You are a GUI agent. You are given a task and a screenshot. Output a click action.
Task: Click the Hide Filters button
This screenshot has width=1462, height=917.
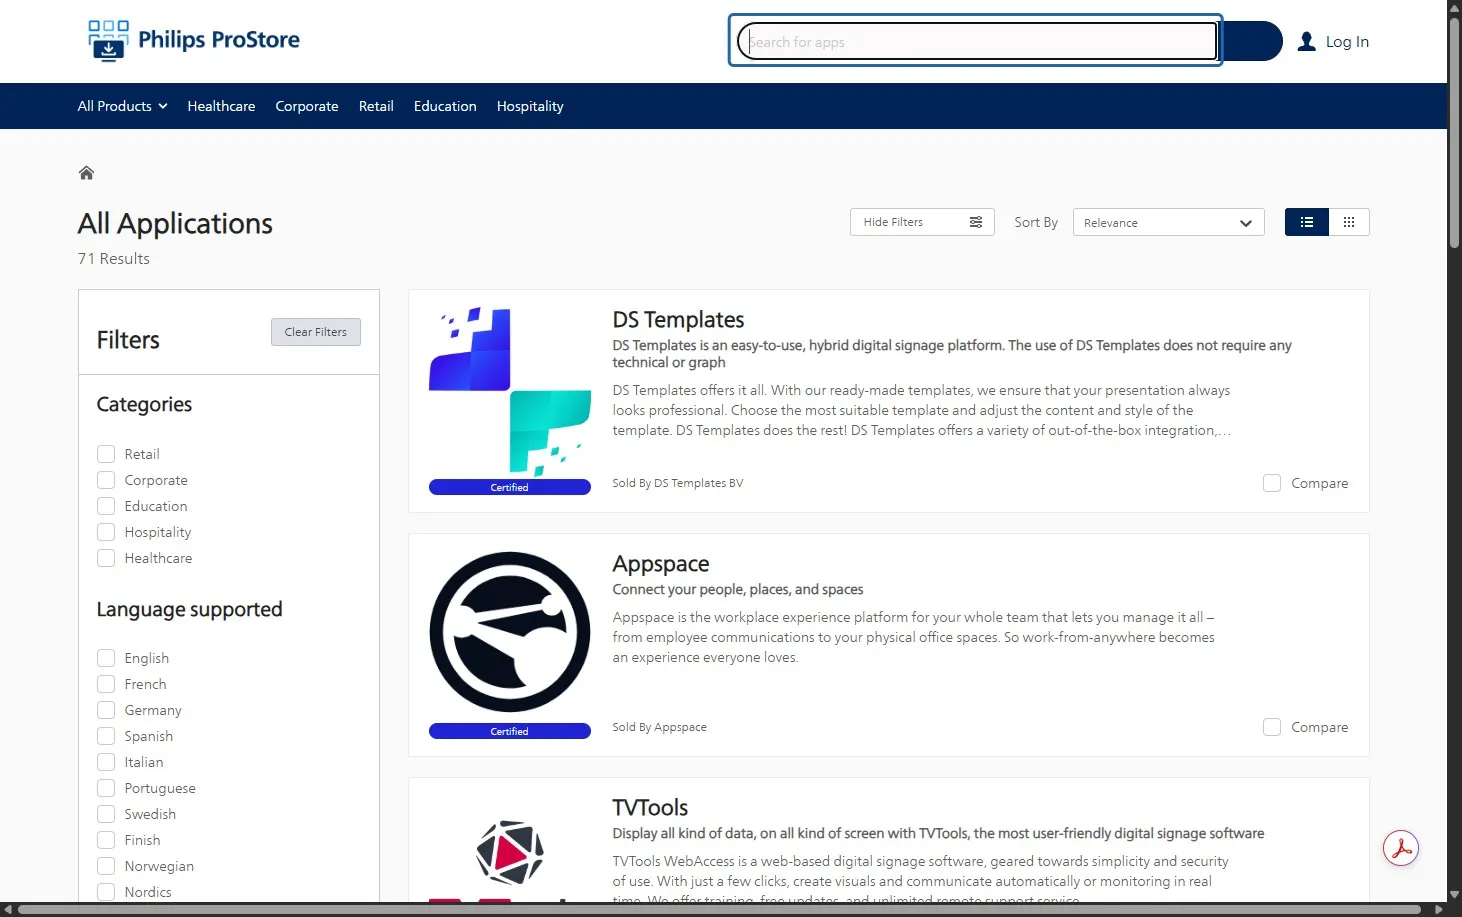point(922,222)
